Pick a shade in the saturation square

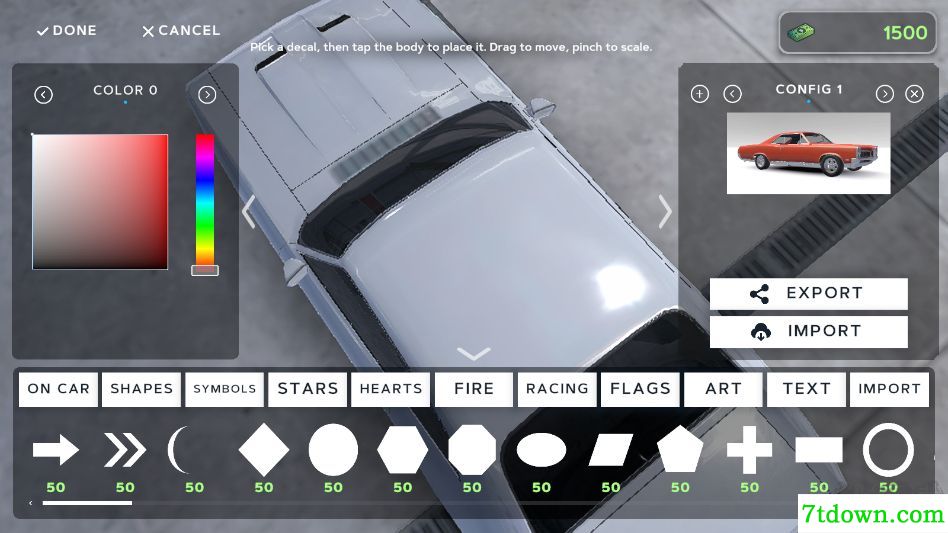tap(100, 202)
